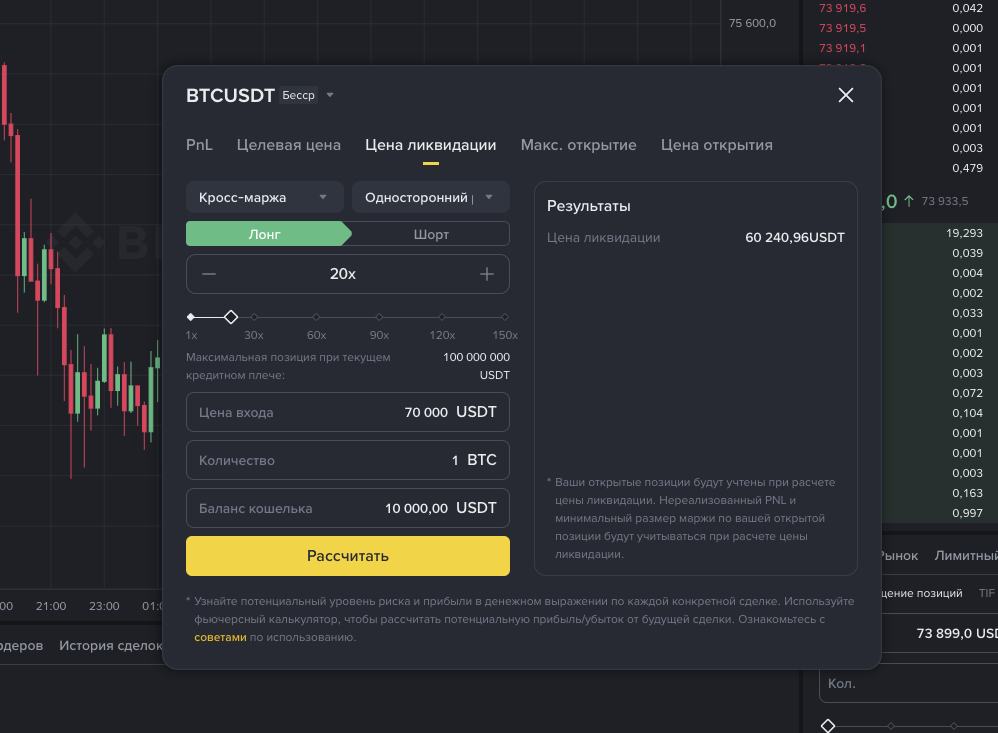Click the 150x mark on leverage slider
This screenshot has width=998, height=733.
505,317
